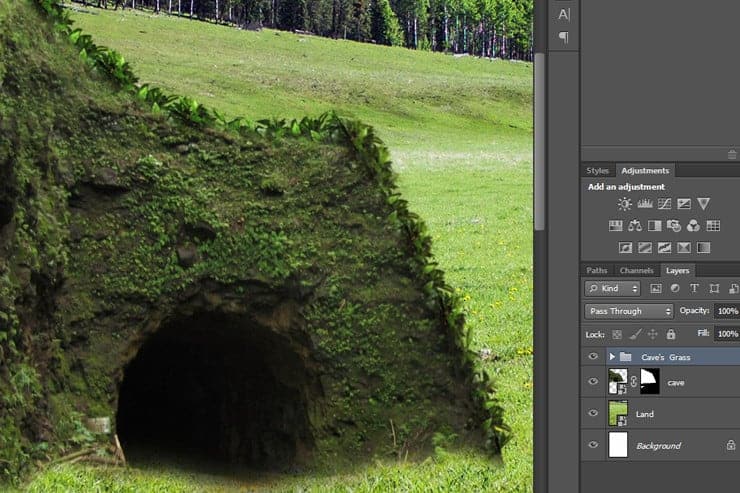The width and height of the screenshot is (740, 493).
Task: Add a Color Balance adjustment
Action: 635,226
